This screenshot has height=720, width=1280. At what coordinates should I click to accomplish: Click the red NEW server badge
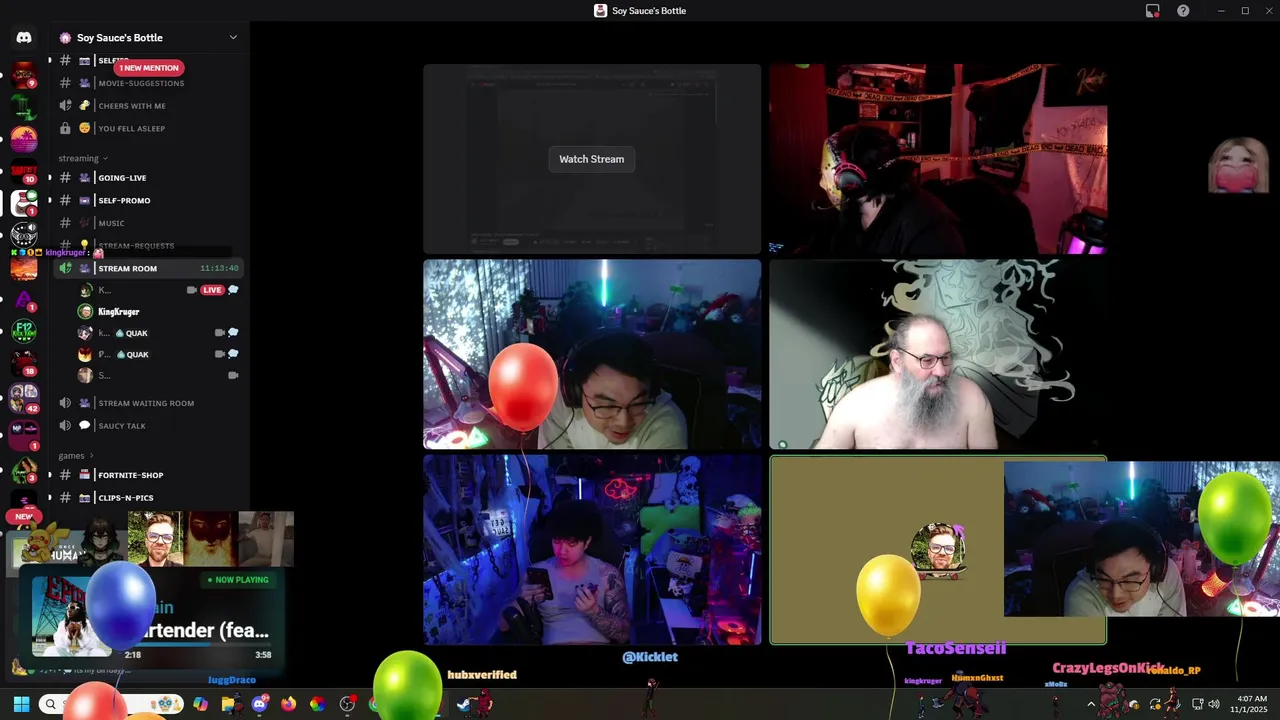(x=23, y=517)
